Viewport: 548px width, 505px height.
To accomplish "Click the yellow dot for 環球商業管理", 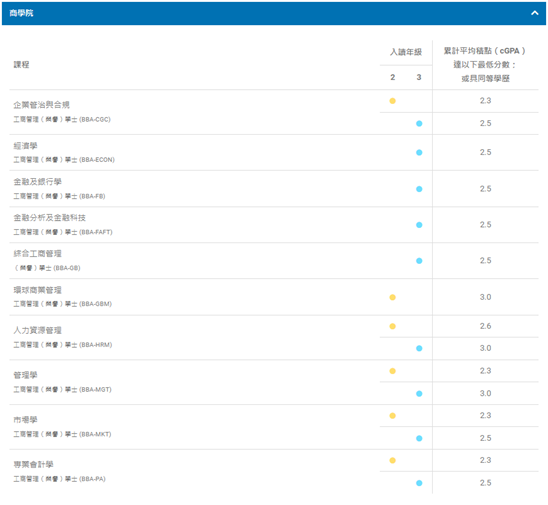I will click(x=392, y=297).
